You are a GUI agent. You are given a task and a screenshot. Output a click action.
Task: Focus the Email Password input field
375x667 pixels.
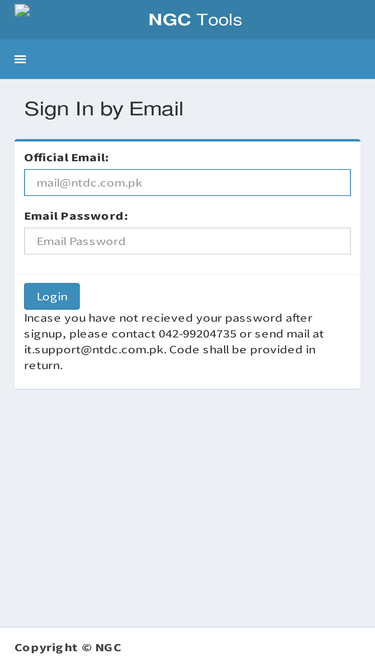pyautogui.click(x=188, y=241)
